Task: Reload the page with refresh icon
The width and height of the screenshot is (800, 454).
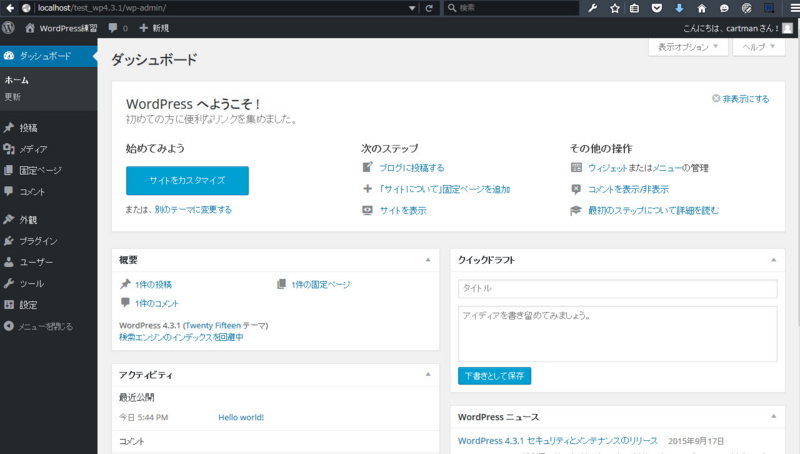Action: (429, 8)
